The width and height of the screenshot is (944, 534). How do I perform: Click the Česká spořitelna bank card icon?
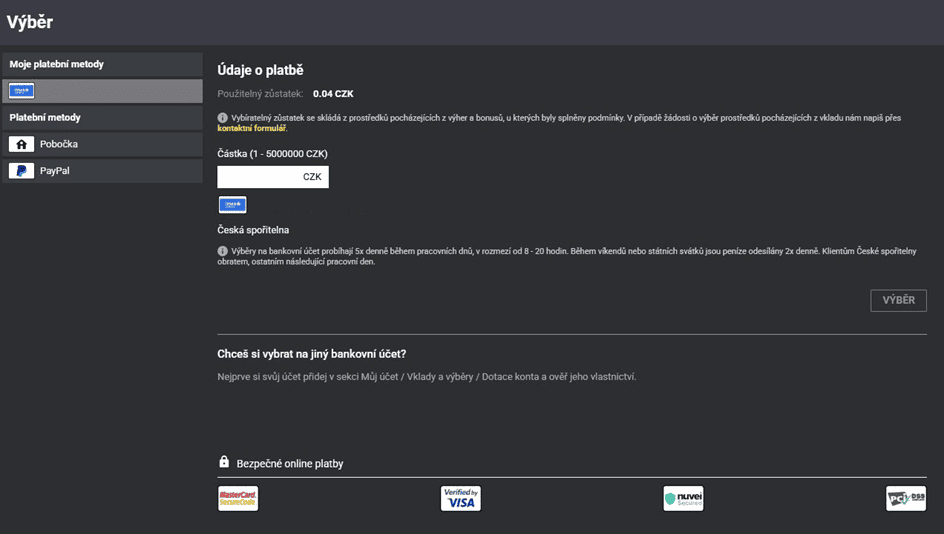[232, 205]
